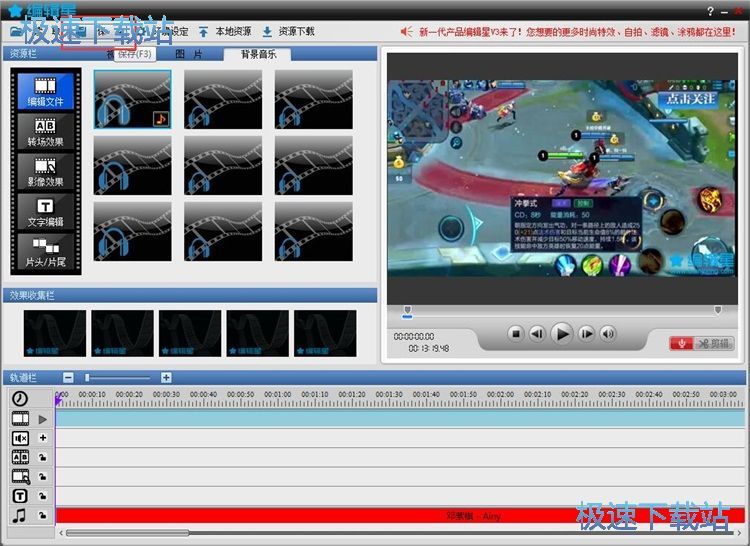Open the 影像效果 image effects panel
The width and height of the screenshot is (750, 546).
[x=45, y=172]
